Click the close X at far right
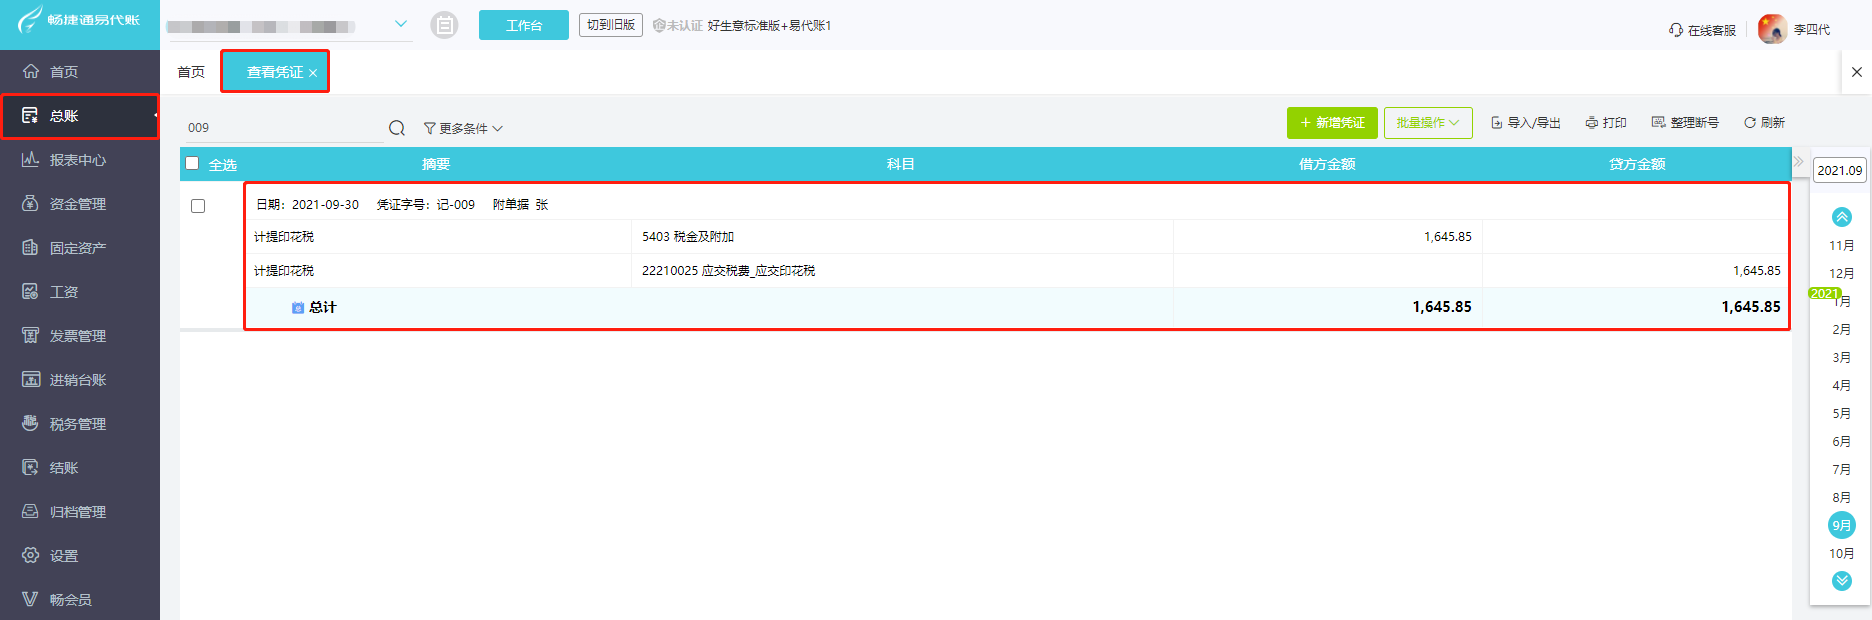The image size is (1872, 620). coord(1857,72)
